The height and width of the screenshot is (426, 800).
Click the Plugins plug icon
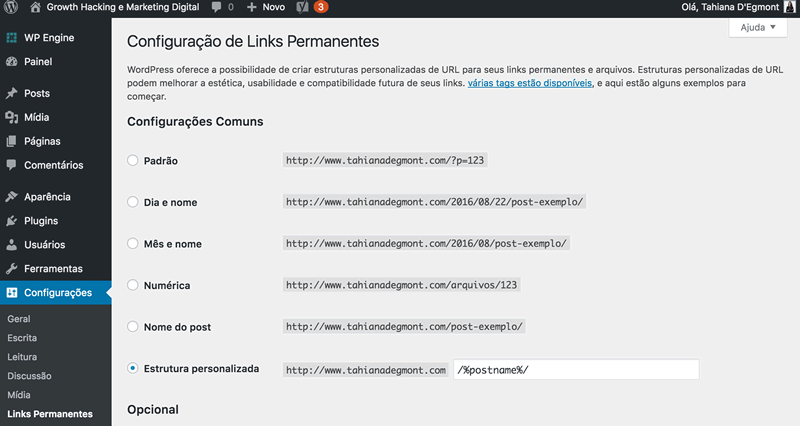[x=12, y=221]
